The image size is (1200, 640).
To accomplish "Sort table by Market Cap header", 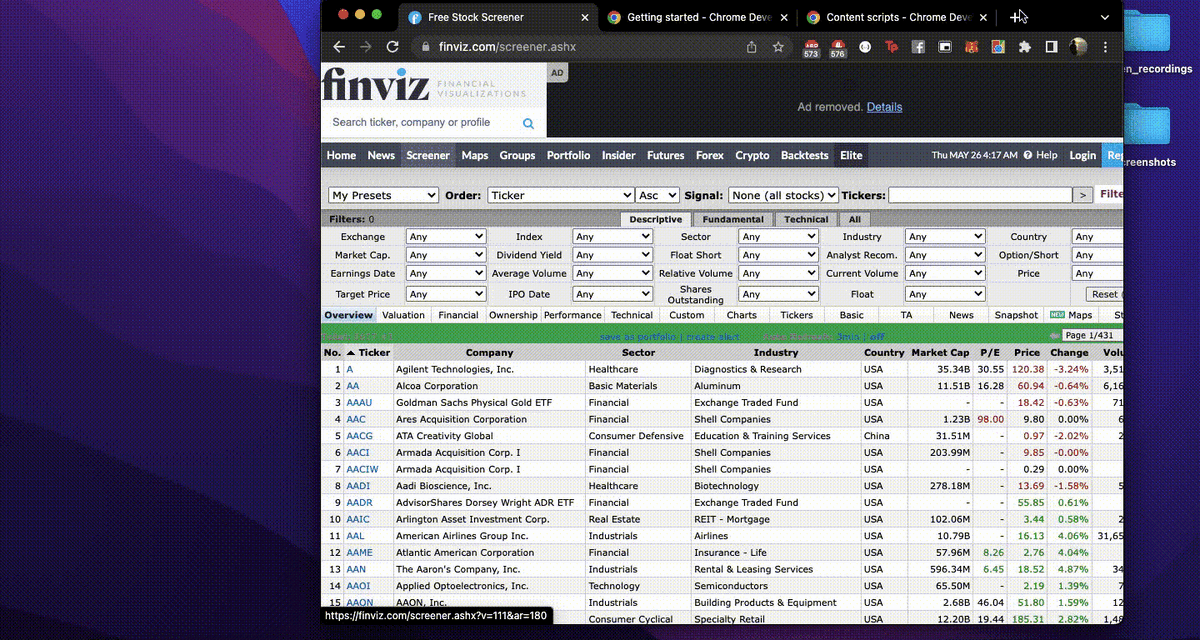I will (940, 352).
